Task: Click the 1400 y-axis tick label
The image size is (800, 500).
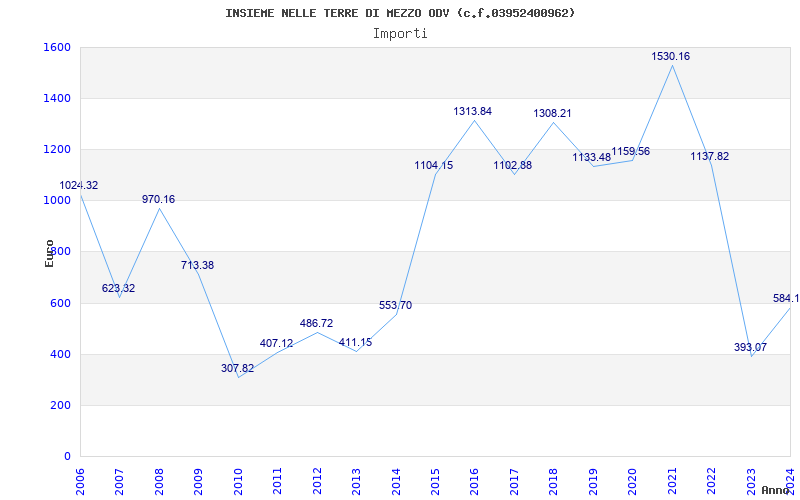Action: 55,98
